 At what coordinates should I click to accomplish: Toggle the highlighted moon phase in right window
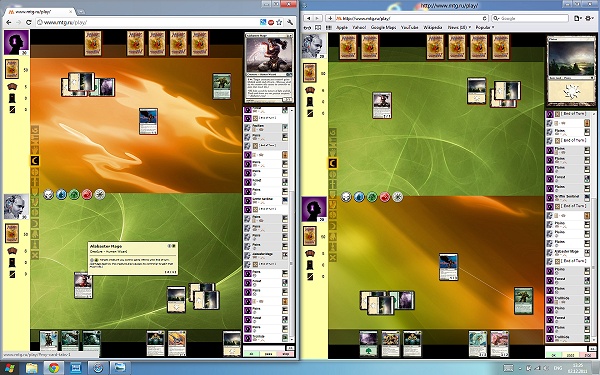point(333,164)
